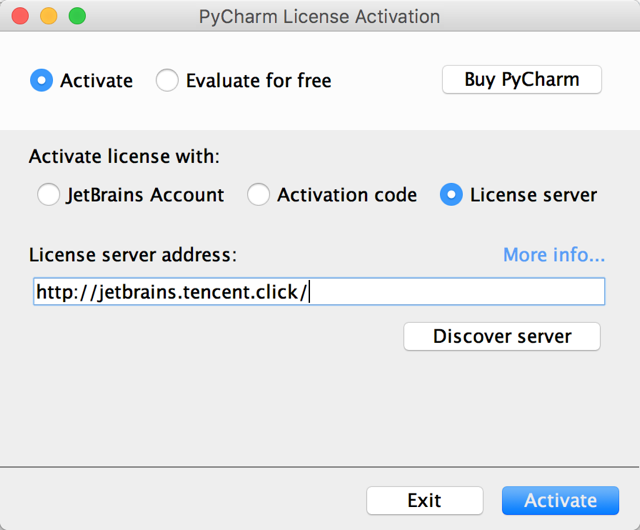The height and width of the screenshot is (530, 640).
Task: Minimize the window with the yellow button
Action: (x=49, y=17)
